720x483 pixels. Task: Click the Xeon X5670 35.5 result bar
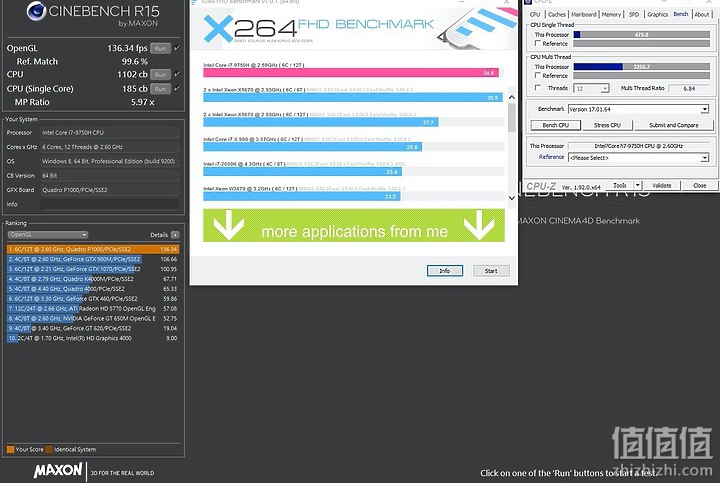coord(353,97)
